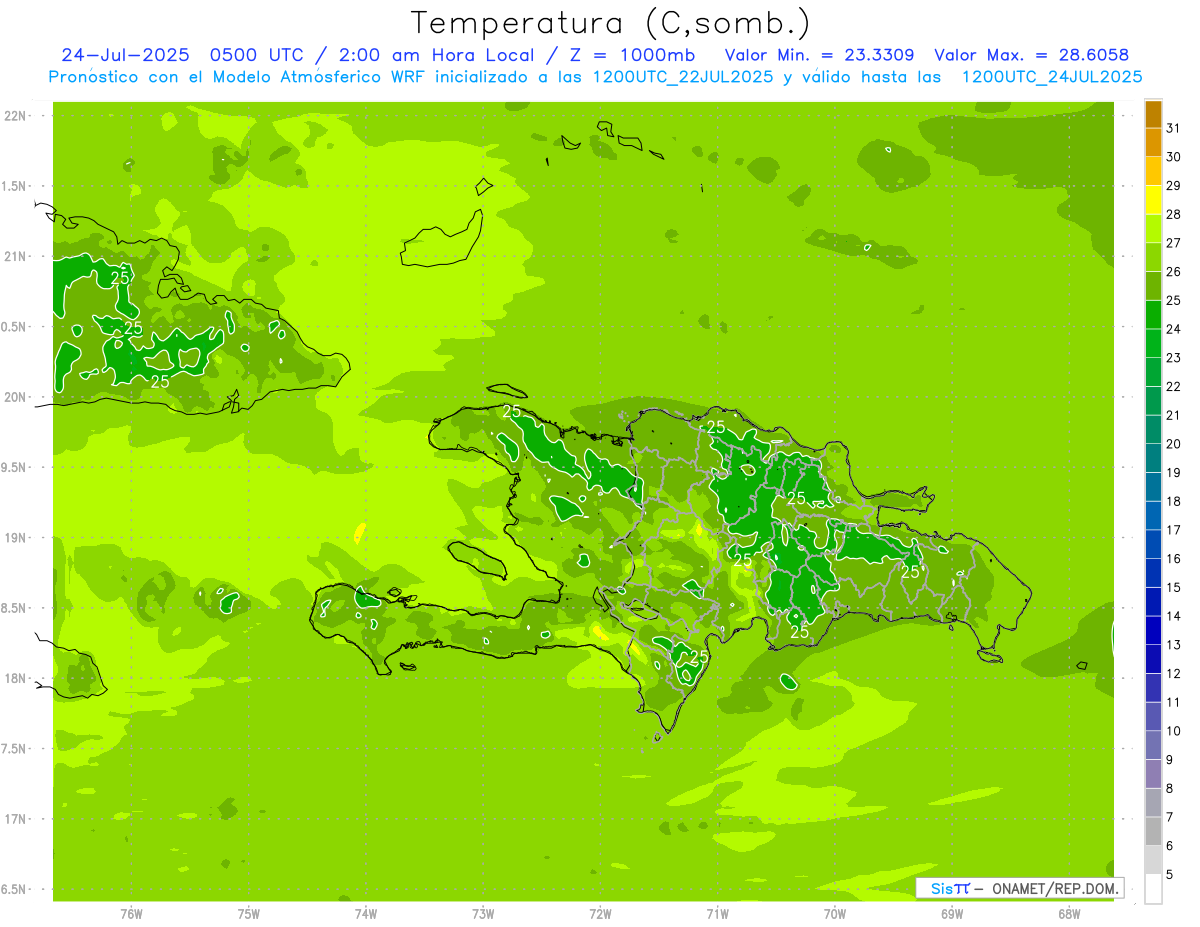Click the "17N" latitude axis label
This screenshot has width=1200, height=927.
(x=16, y=819)
